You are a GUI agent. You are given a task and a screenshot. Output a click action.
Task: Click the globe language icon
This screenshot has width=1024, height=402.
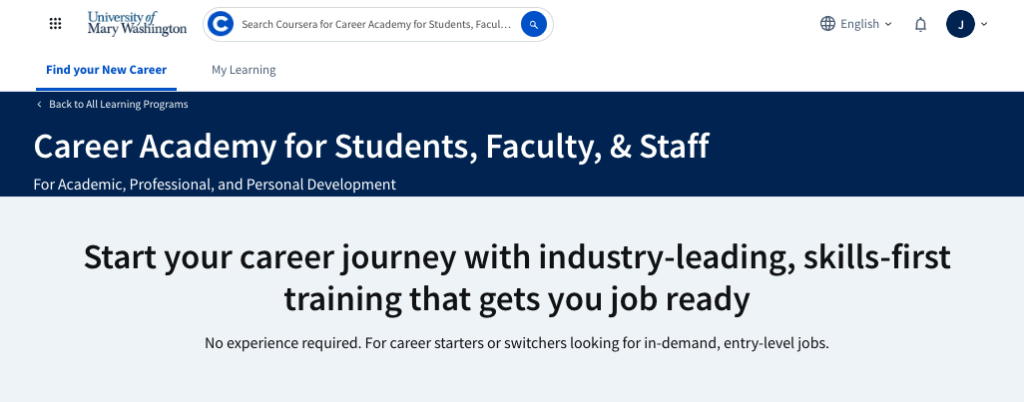coord(827,24)
